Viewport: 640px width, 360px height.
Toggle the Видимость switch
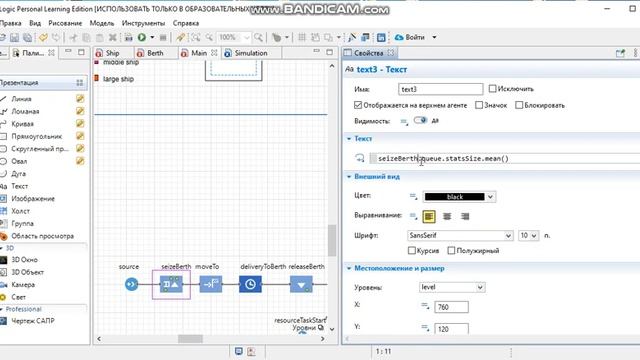[x=420, y=120]
